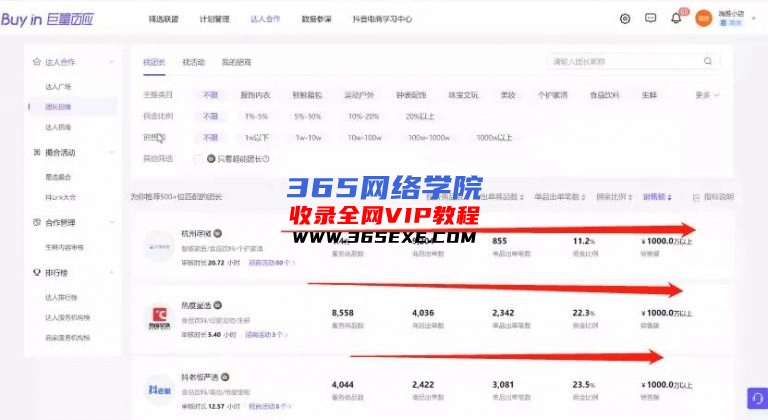This screenshot has height=420, width=768.
Task: Check the notification bell
Action: (676, 18)
